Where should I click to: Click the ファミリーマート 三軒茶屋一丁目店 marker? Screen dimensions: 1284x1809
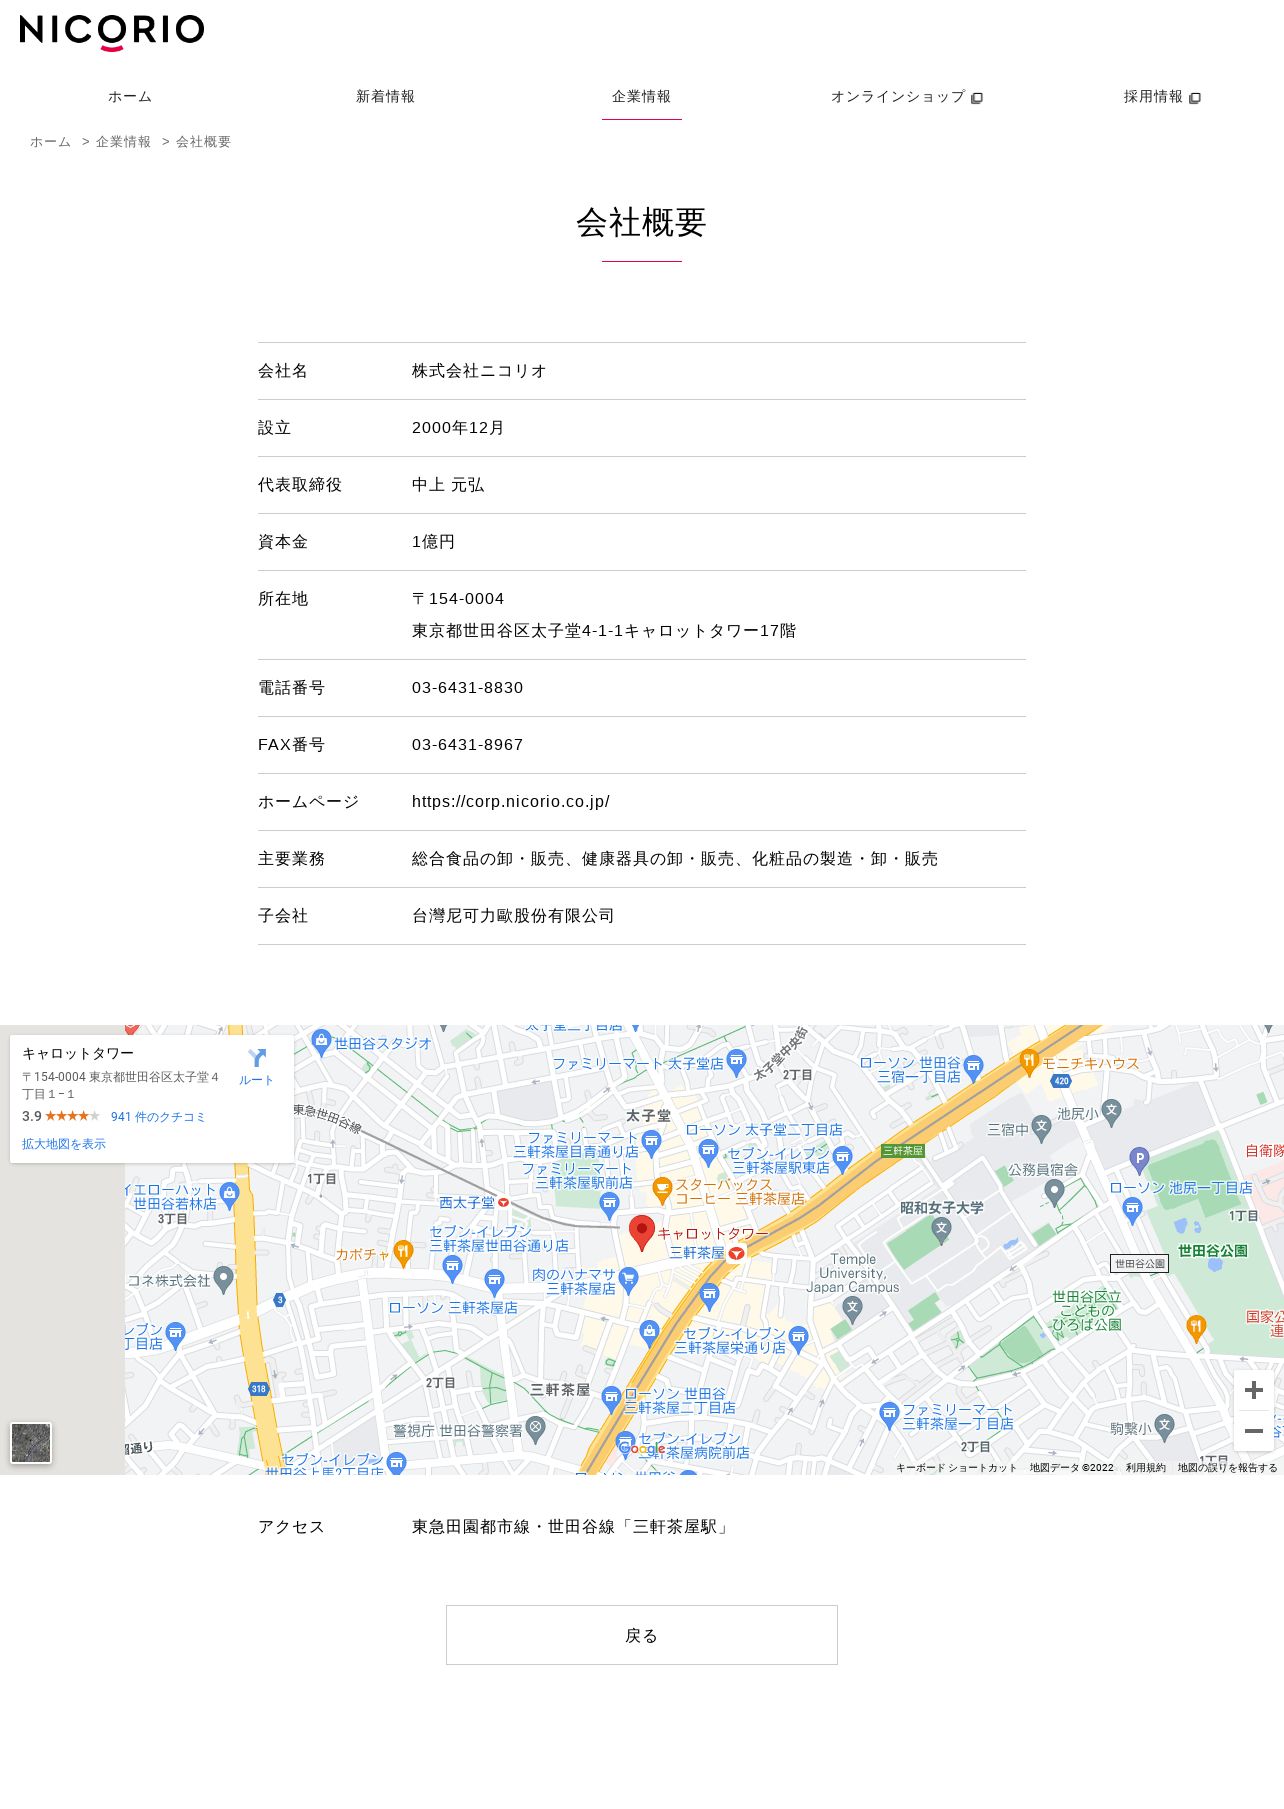tap(889, 1414)
